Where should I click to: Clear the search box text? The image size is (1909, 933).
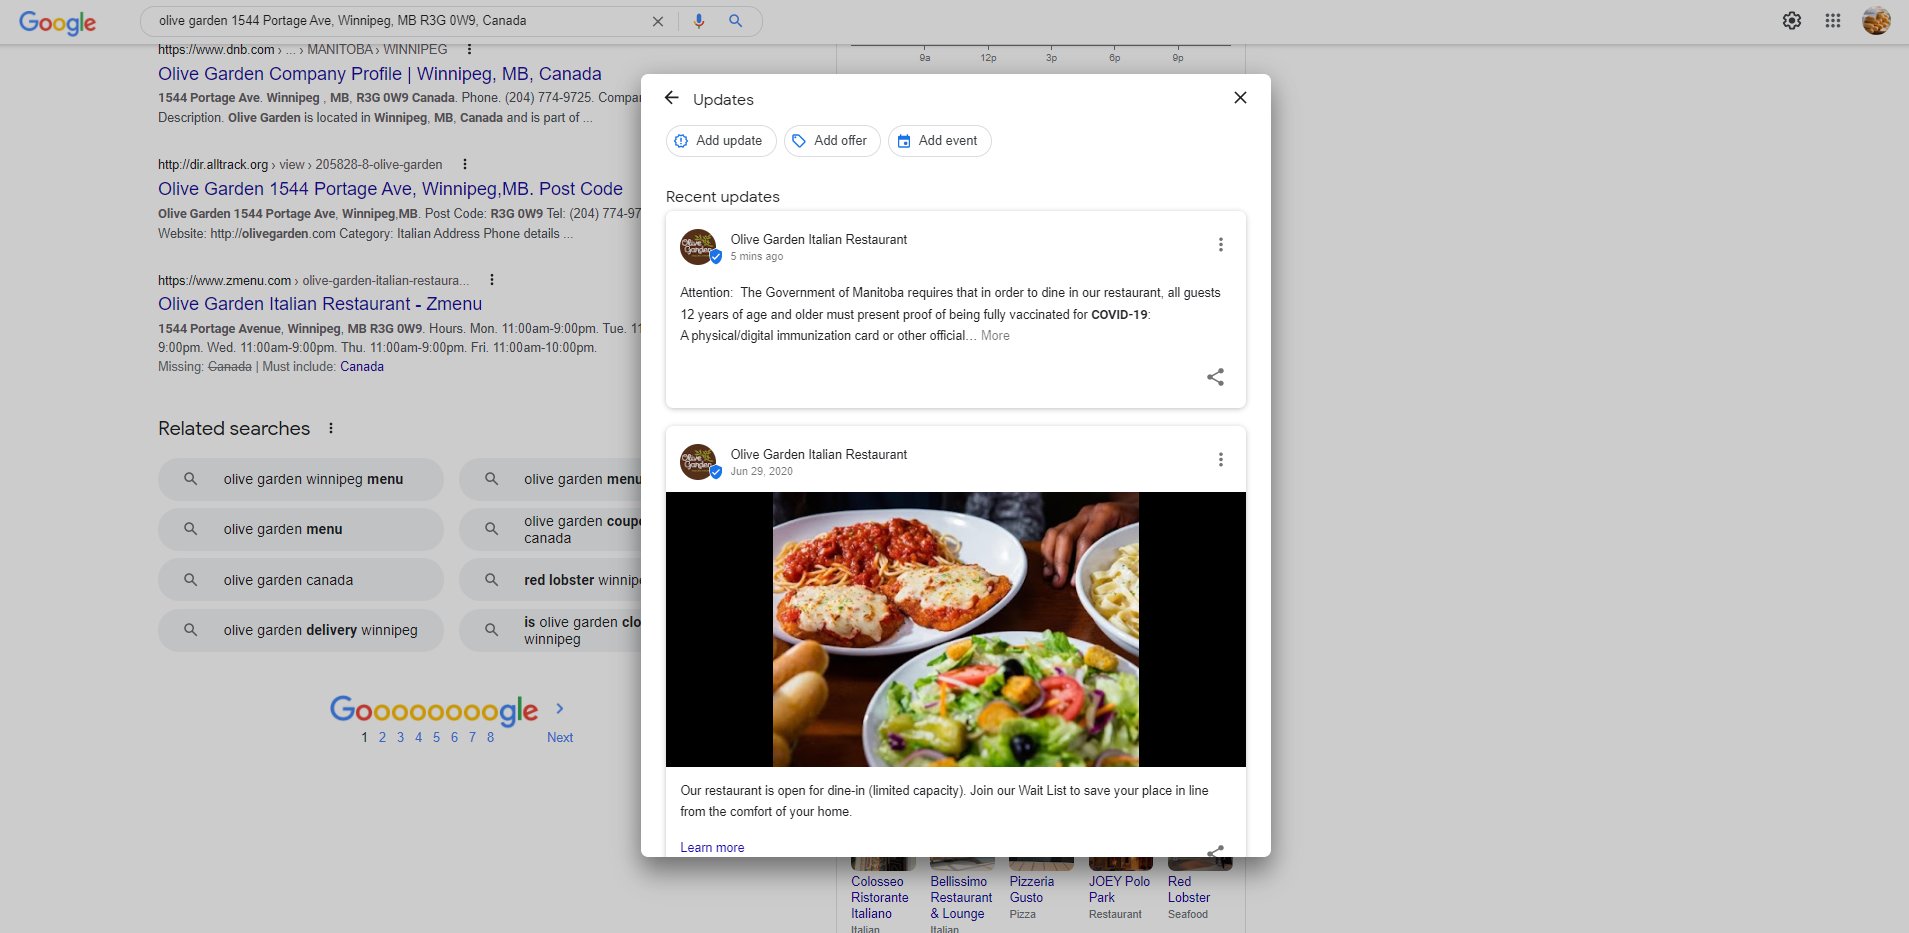click(x=657, y=21)
